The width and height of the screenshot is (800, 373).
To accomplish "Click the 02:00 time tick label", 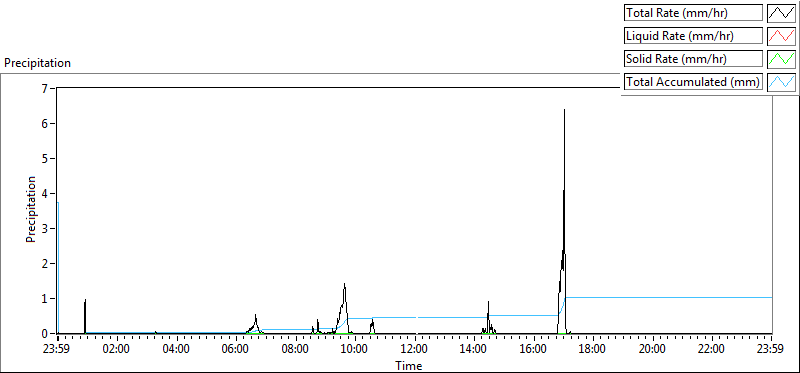I will point(117,350).
